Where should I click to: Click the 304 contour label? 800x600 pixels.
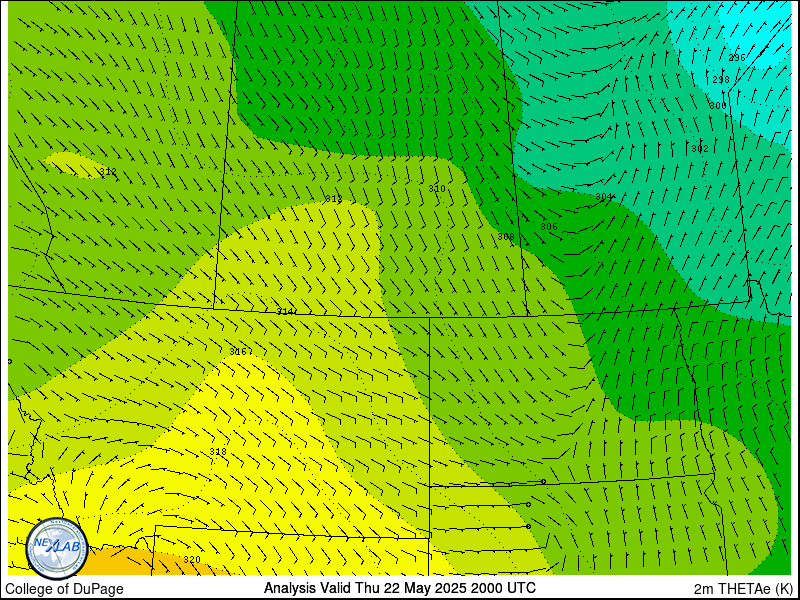(604, 196)
